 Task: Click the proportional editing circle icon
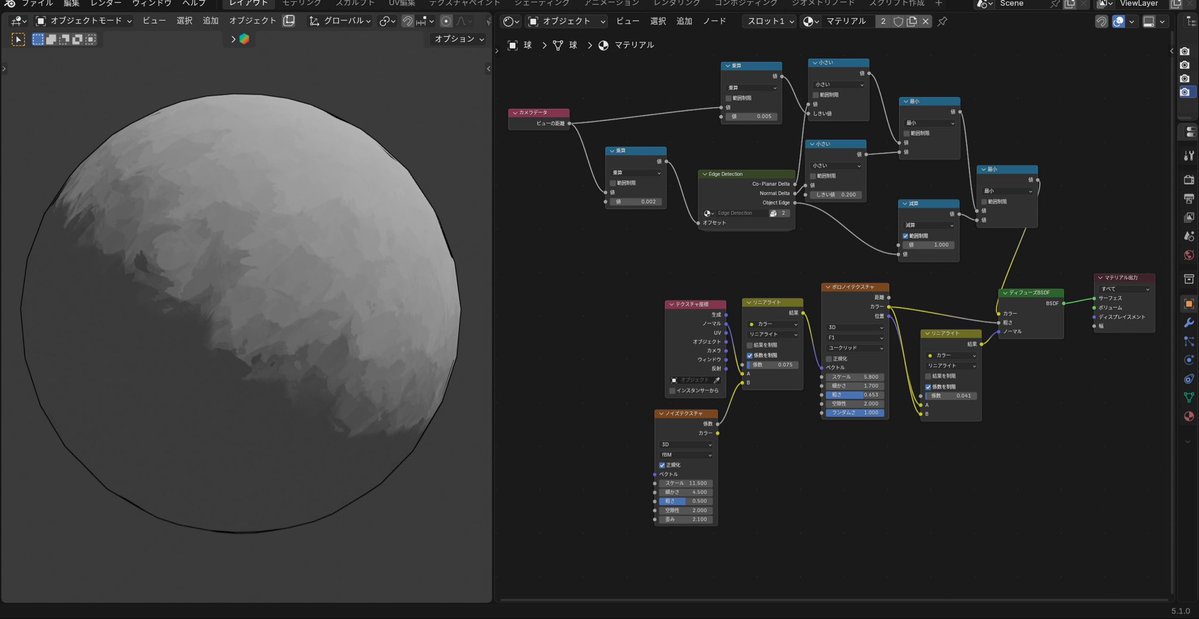(446, 21)
